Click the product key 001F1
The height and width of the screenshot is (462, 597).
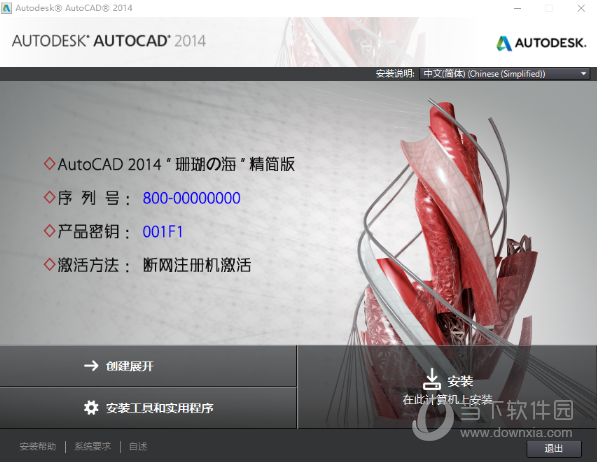tap(163, 232)
